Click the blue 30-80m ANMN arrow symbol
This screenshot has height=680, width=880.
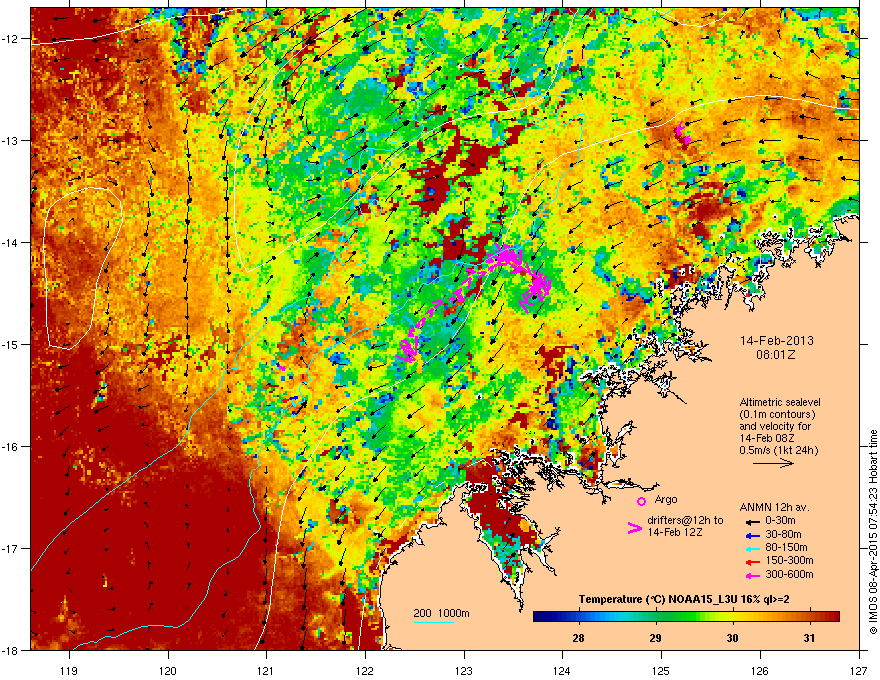(x=752, y=534)
